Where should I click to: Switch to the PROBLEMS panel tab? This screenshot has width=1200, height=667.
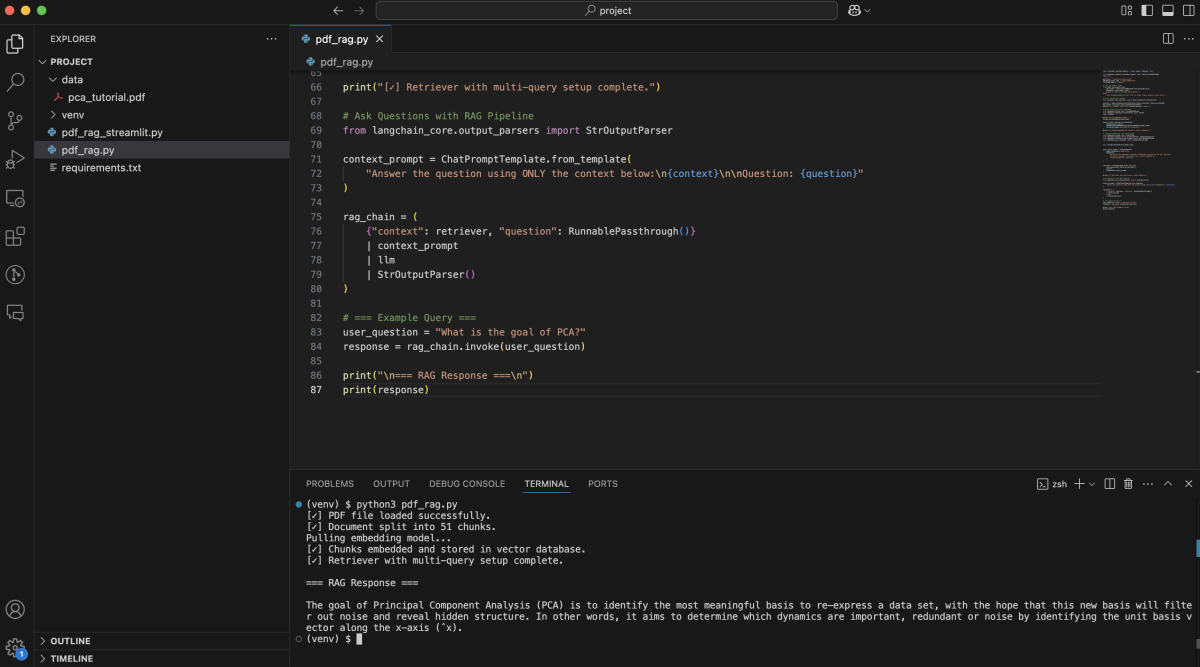[330, 484]
